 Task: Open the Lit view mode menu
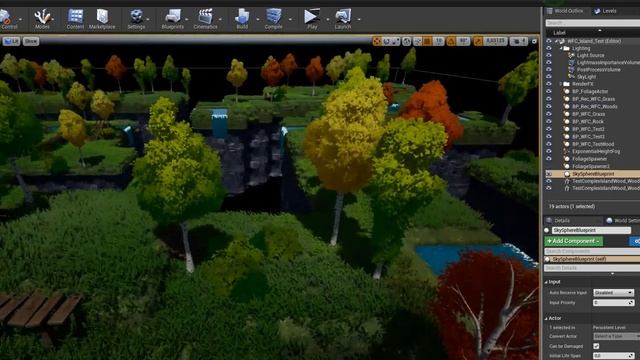[x=11, y=41]
